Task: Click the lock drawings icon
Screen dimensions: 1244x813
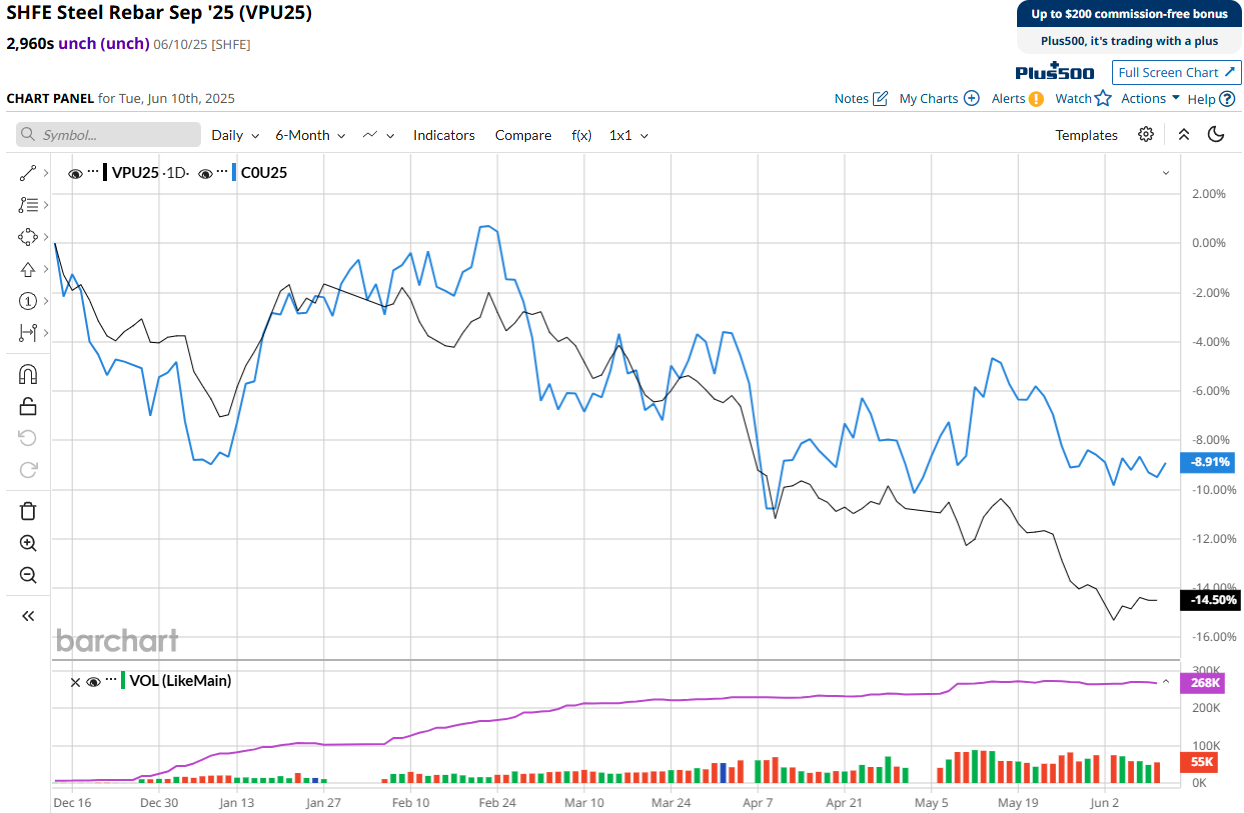Action: tap(28, 406)
